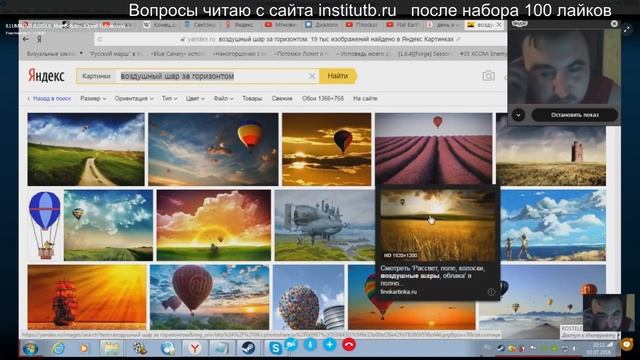Close the Skype video overlay window

[x=614, y=24]
